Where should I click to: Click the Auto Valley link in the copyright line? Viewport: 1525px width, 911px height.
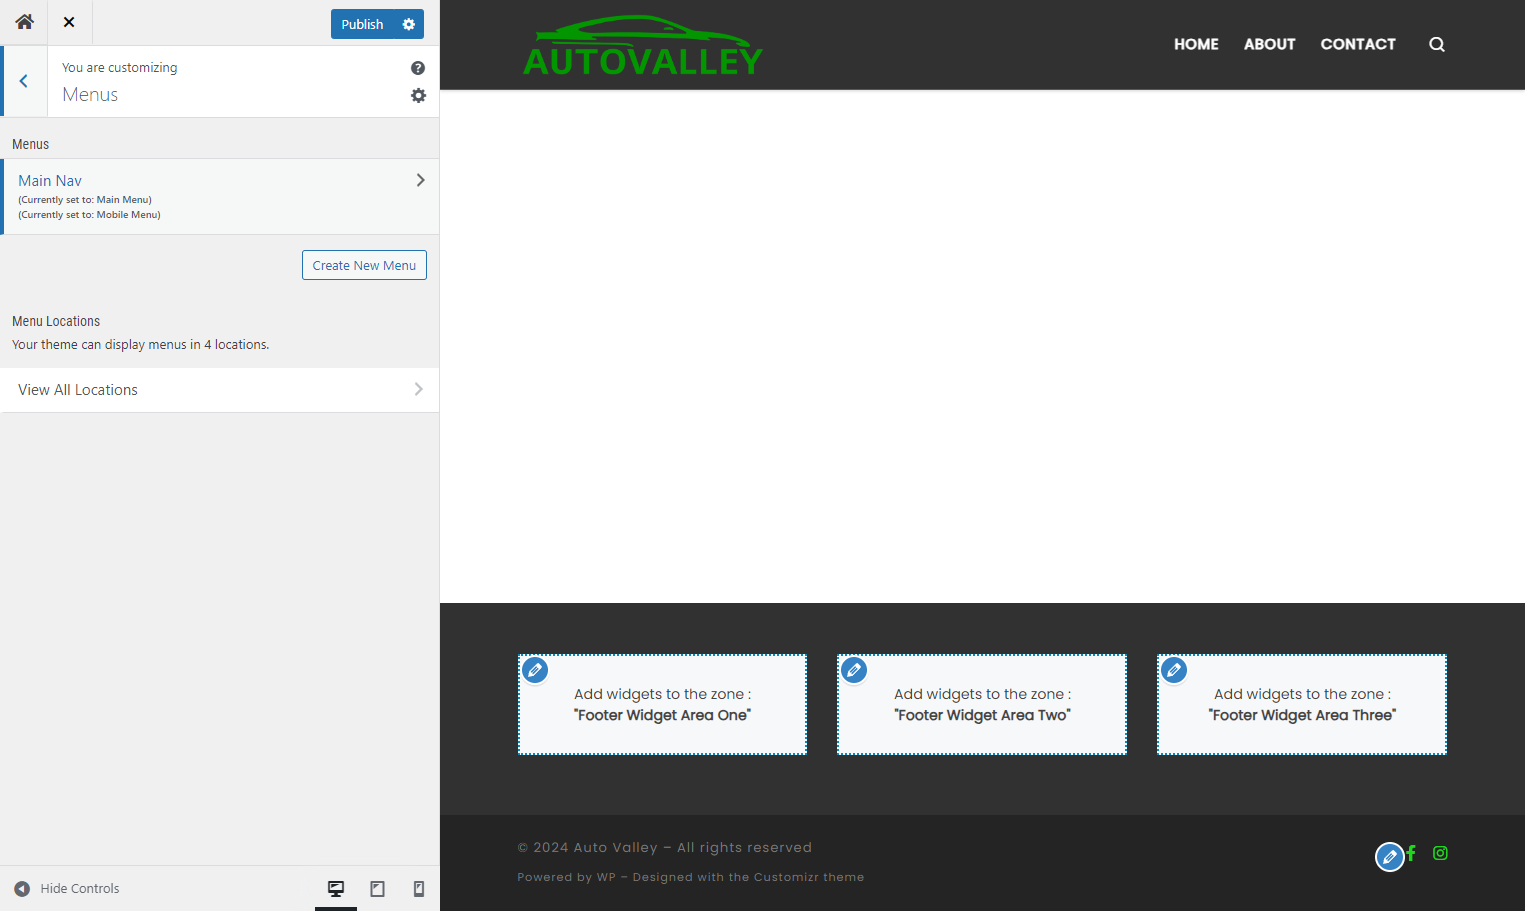(616, 847)
